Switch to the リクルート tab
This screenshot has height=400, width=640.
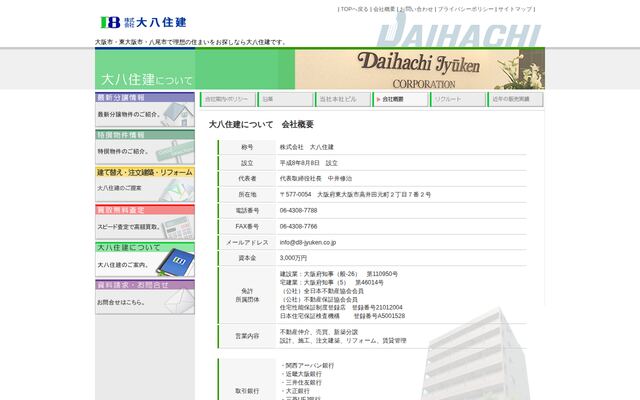pyautogui.click(x=458, y=99)
